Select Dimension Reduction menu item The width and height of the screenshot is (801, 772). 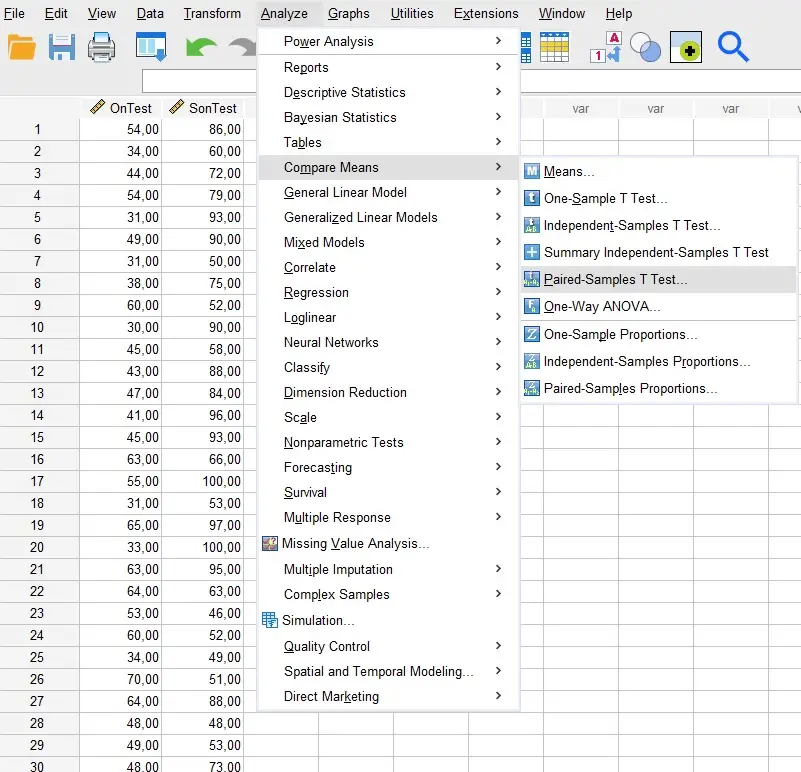389,392
